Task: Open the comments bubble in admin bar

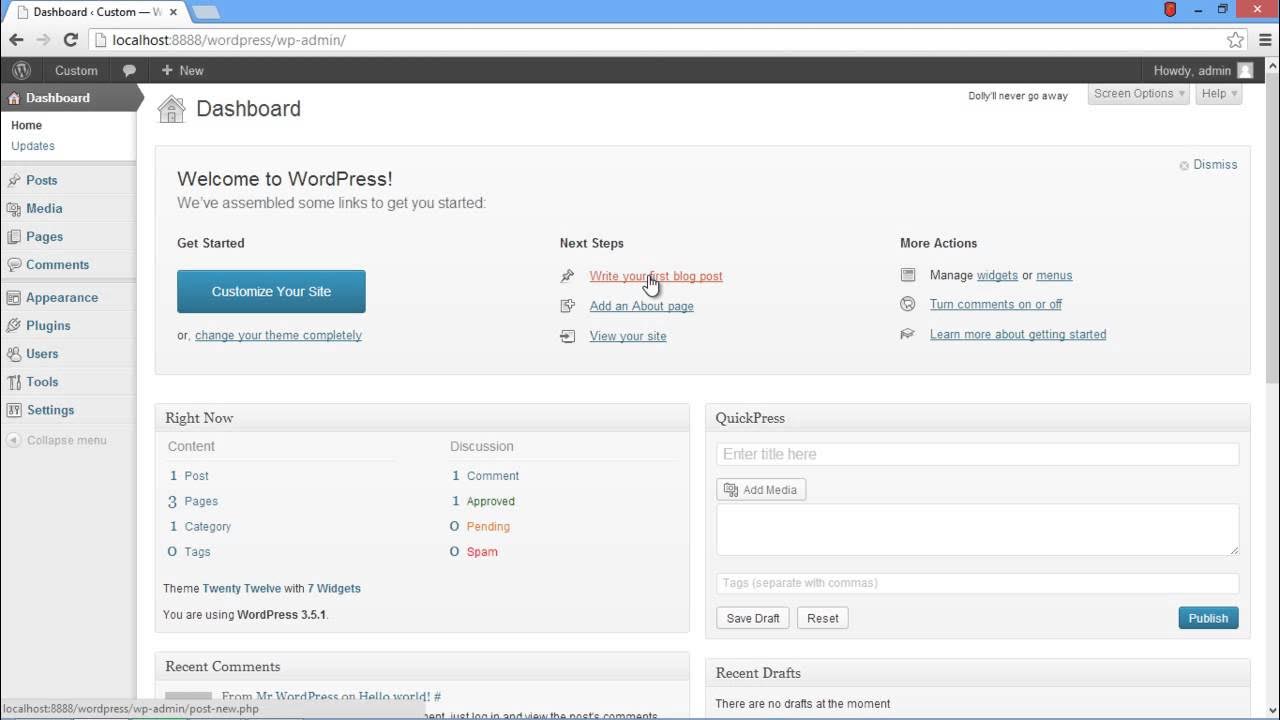Action: (129, 71)
